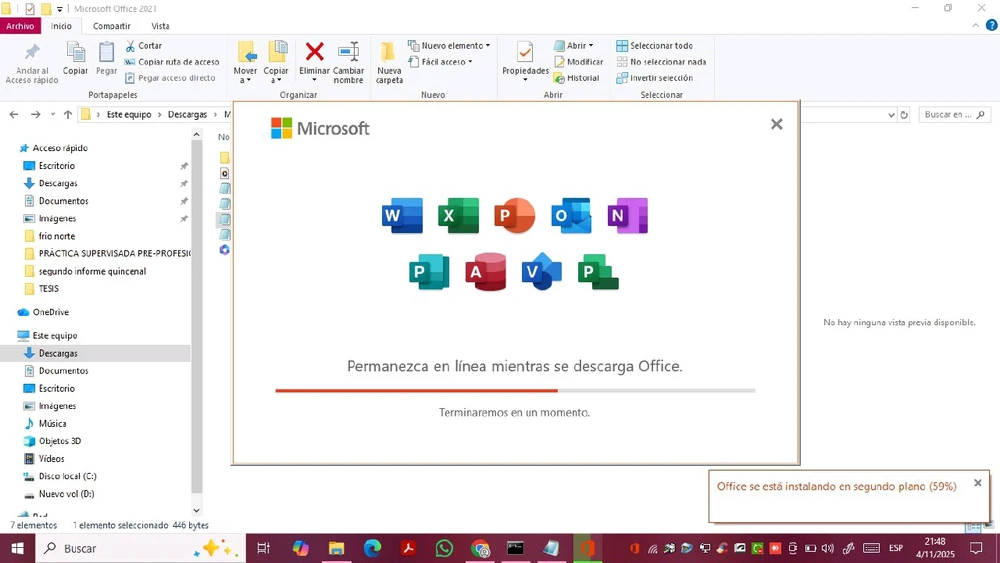This screenshot has height=563, width=1000.
Task: Open the Compartir ribbon tab
Action: (111, 26)
